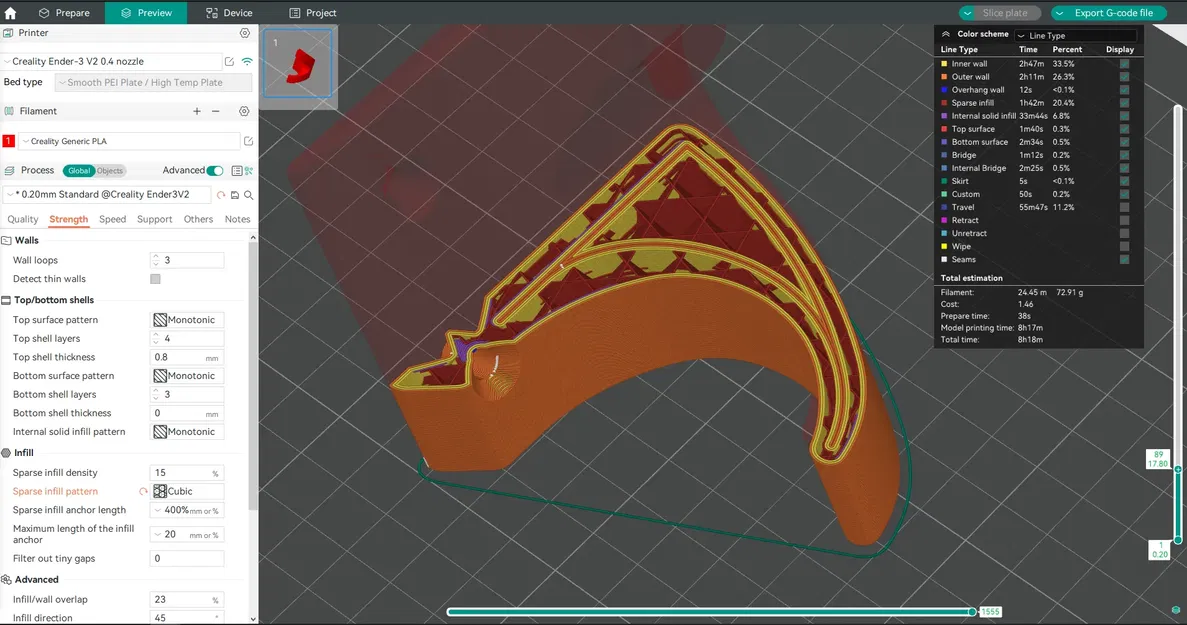
Task: Collapse the color scheme legend panel
Action: (946, 34)
